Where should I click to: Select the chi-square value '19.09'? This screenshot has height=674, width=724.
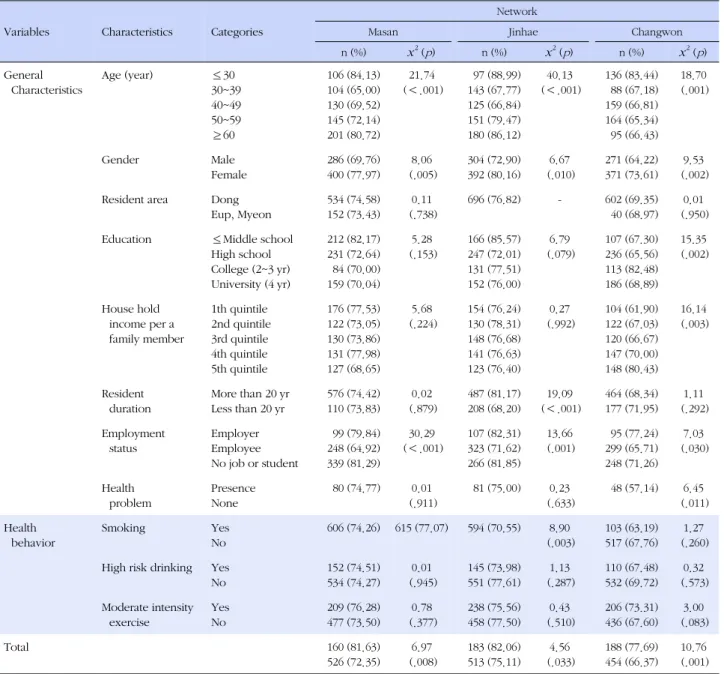click(x=560, y=394)
